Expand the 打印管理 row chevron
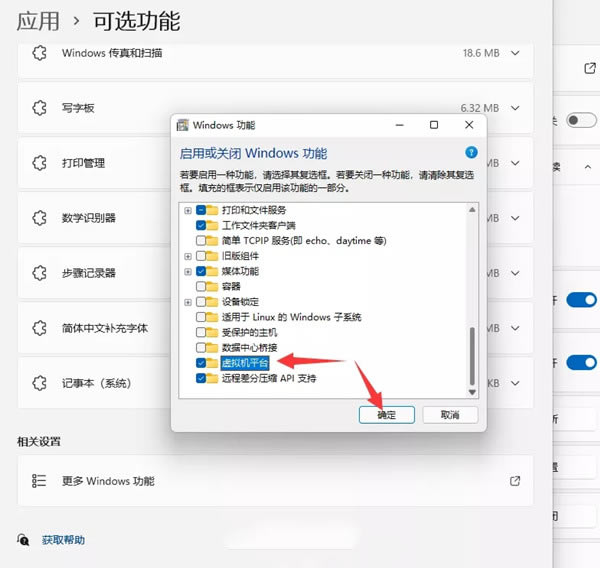 515,163
